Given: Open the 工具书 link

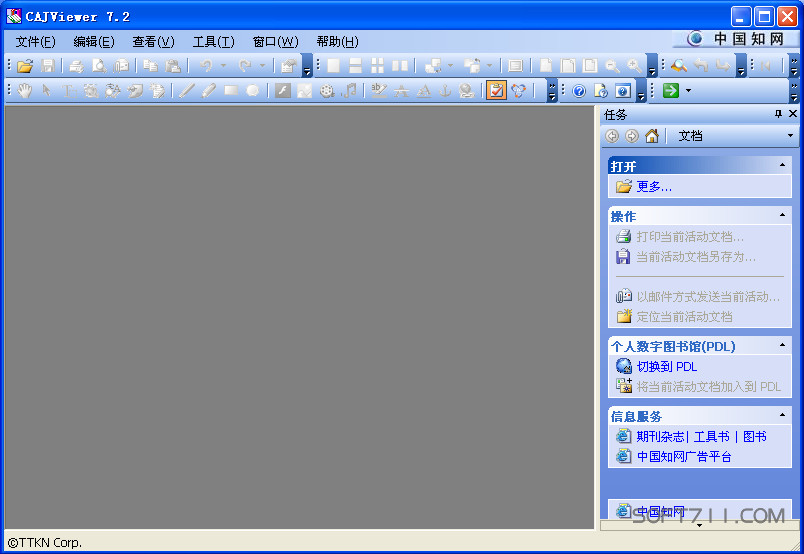Looking at the screenshot, I should [712, 437].
